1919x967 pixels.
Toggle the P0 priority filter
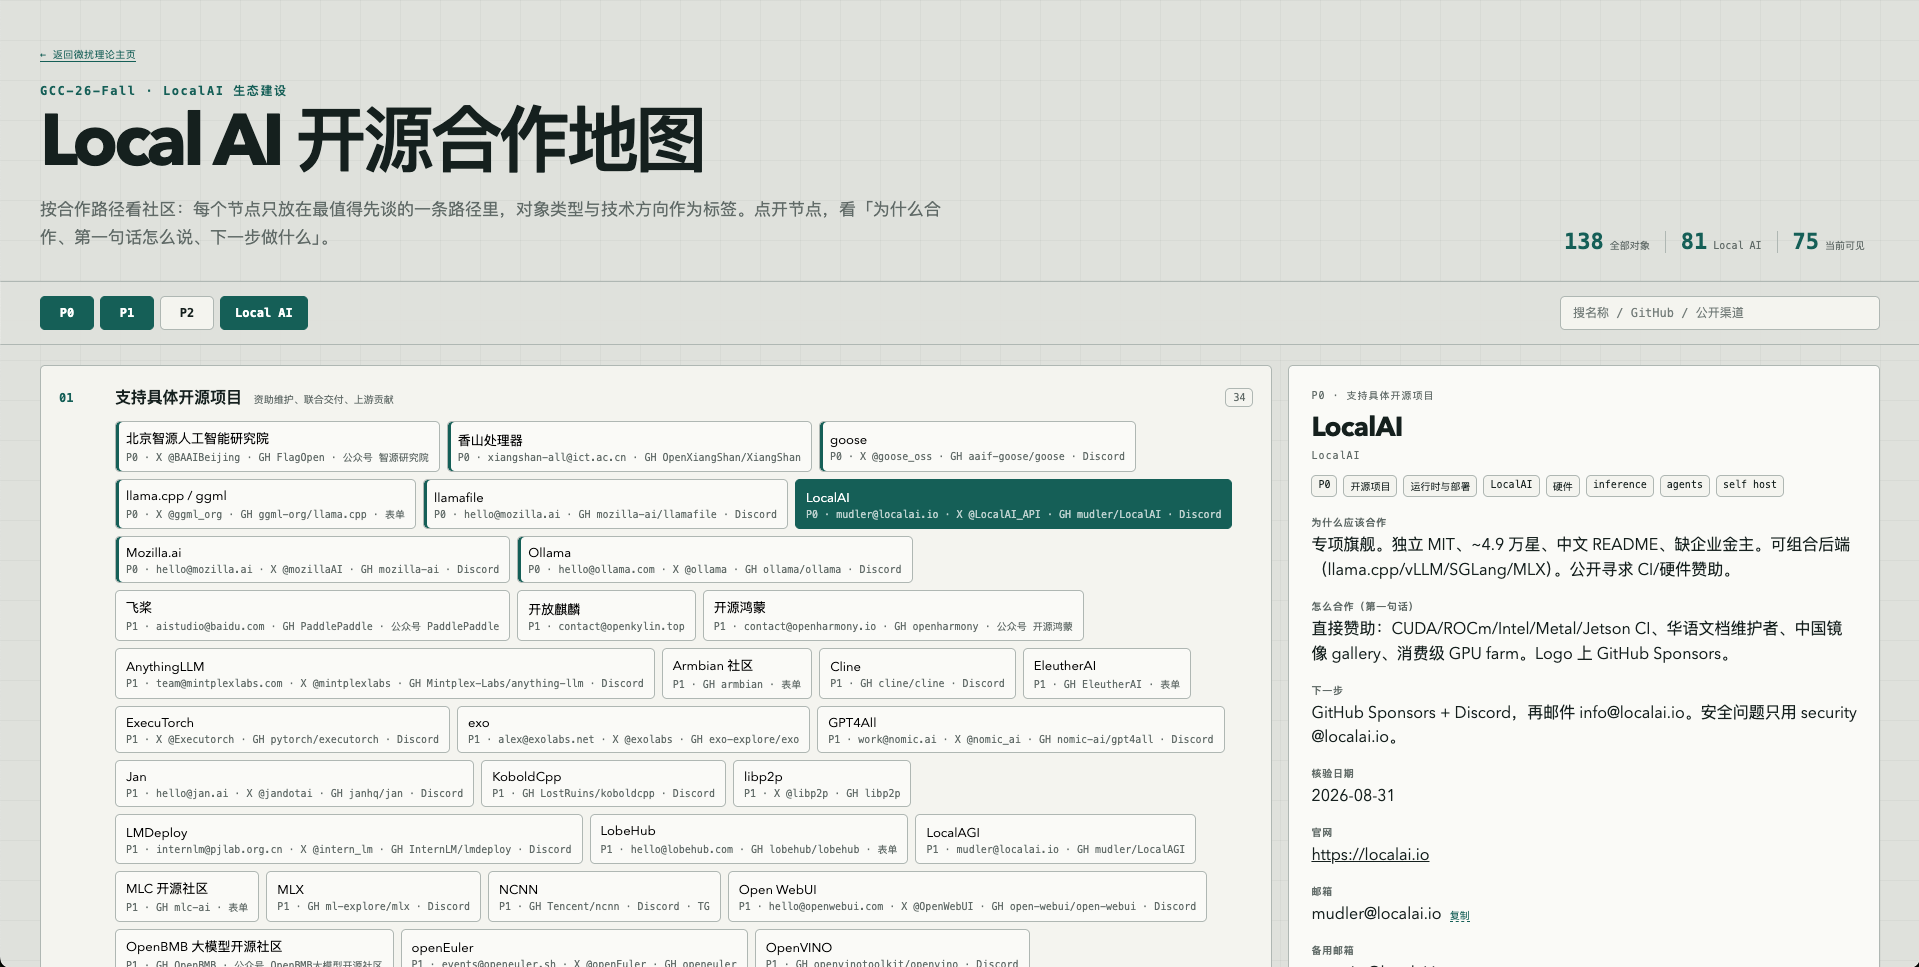point(67,313)
